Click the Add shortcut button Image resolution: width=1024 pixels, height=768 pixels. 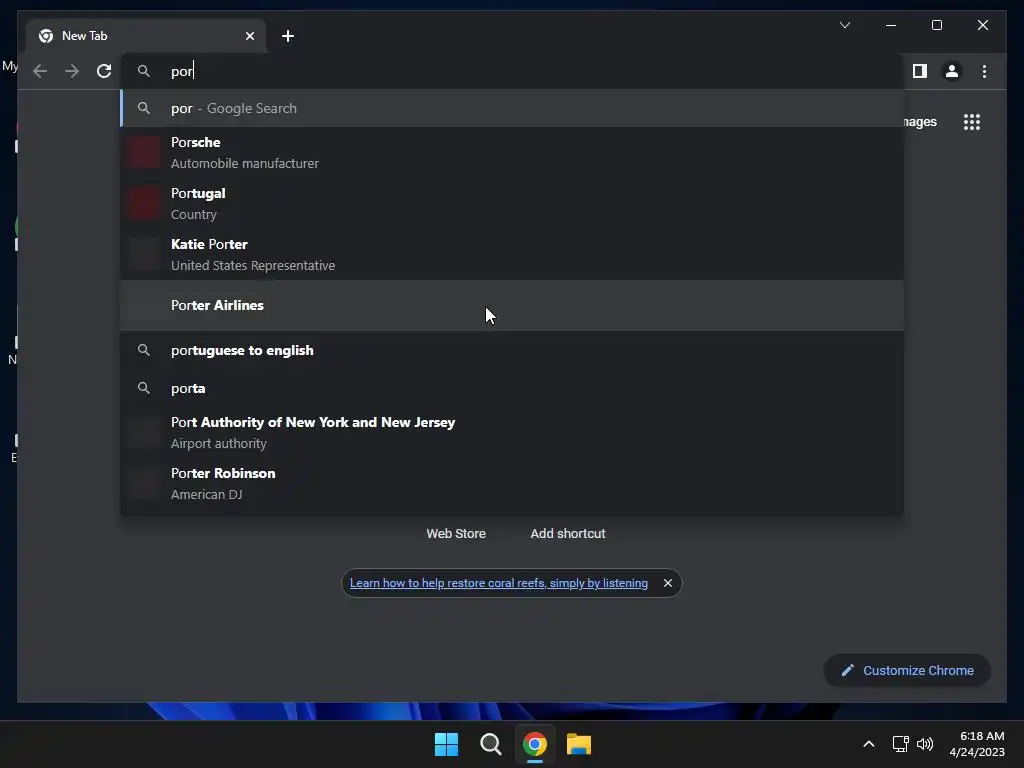pos(568,534)
